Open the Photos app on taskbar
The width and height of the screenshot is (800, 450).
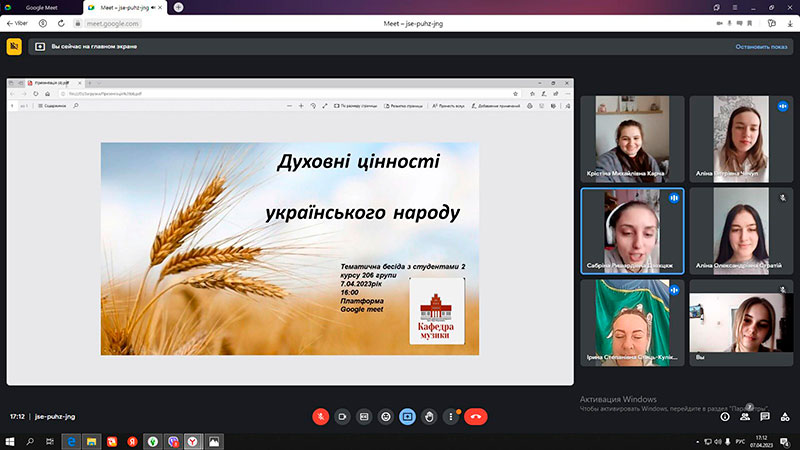[x=214, y=441]
